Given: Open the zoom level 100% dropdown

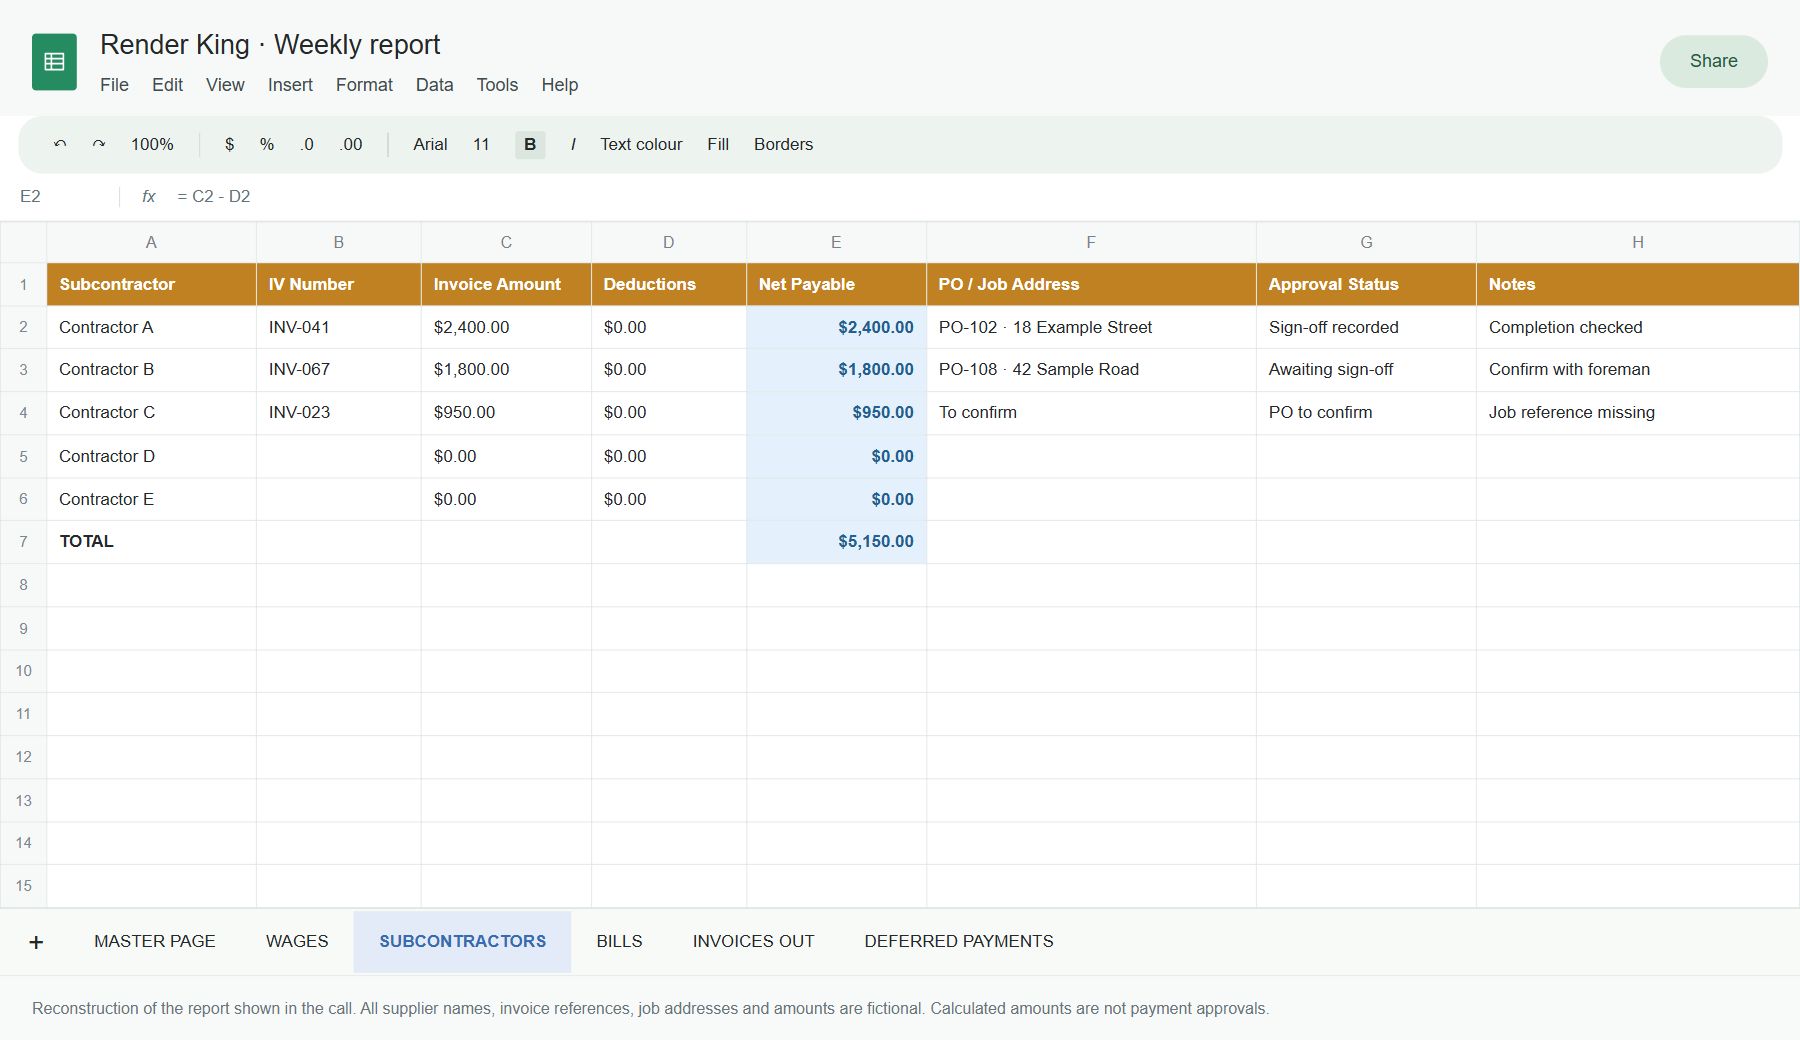Looking at the screenshot, I should pos(152,144).
